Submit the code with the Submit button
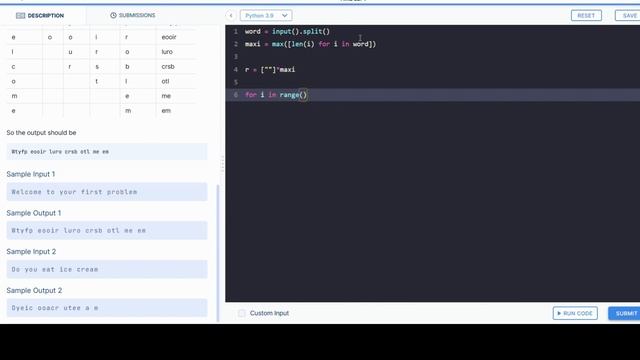 pos(625,313)
